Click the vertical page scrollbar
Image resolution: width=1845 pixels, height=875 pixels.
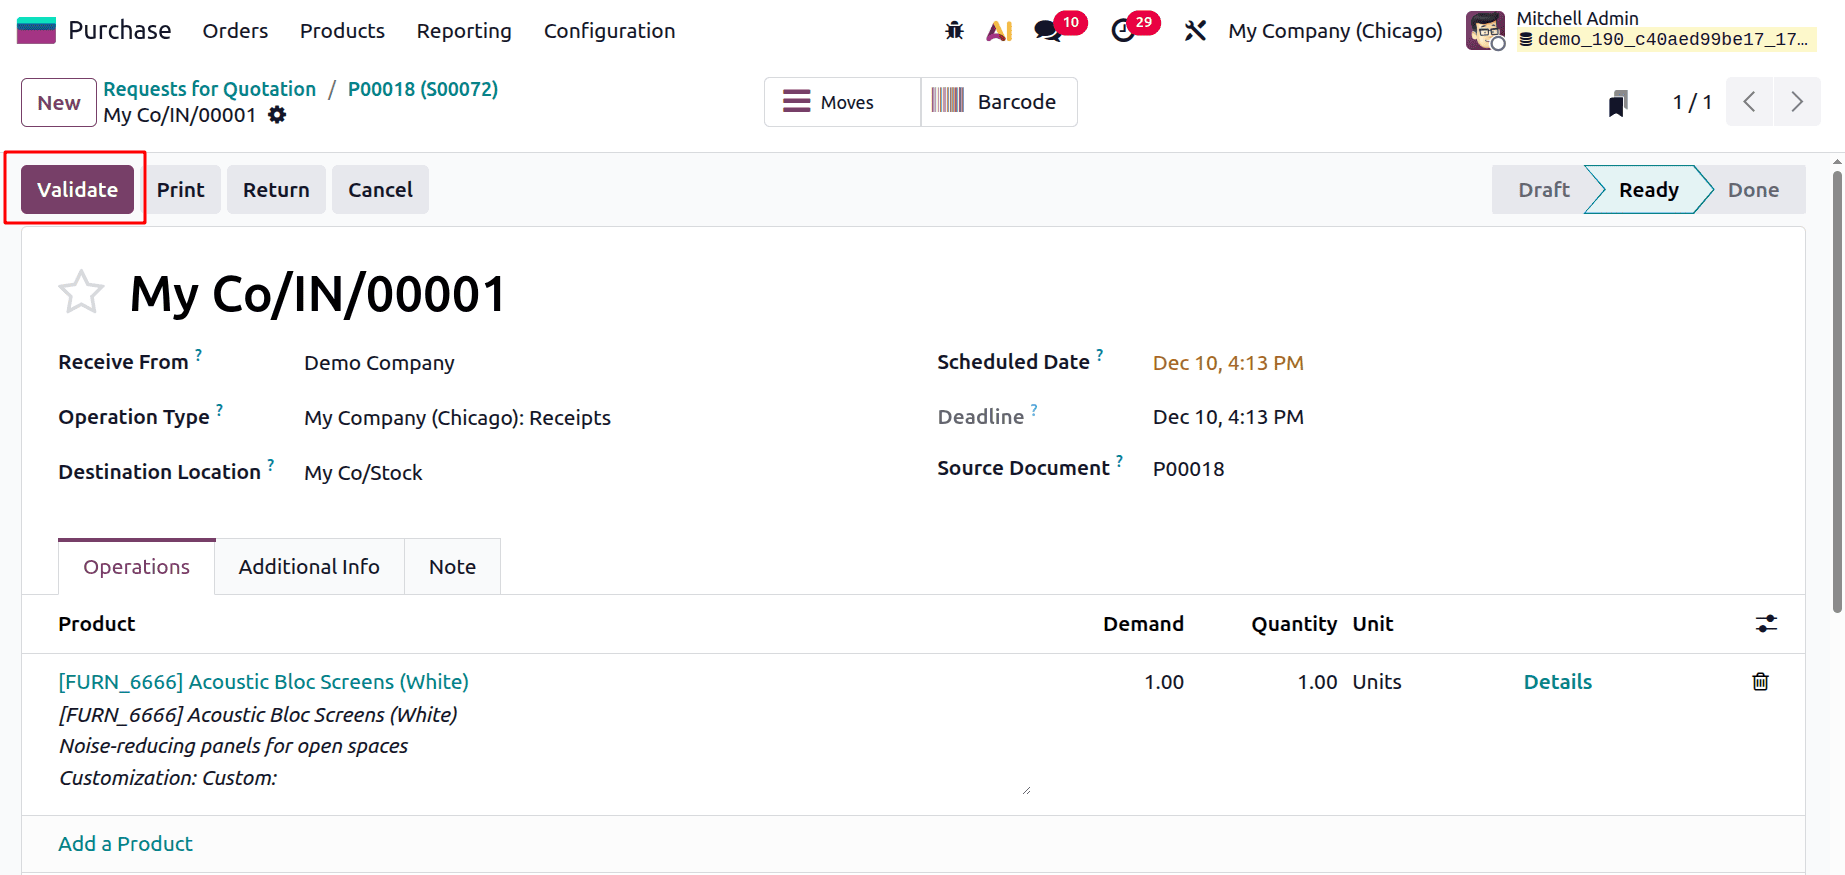click(1837, 390)
